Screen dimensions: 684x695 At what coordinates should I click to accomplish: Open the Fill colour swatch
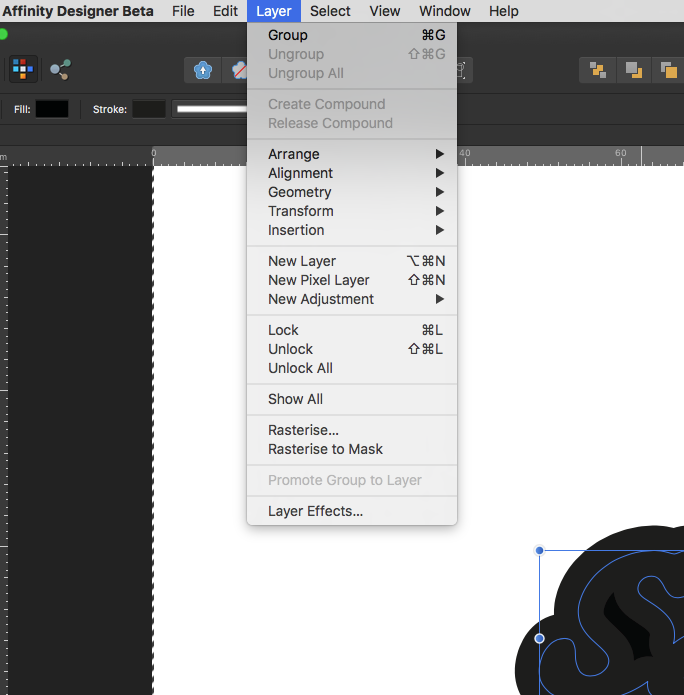(x=52, y=109)
